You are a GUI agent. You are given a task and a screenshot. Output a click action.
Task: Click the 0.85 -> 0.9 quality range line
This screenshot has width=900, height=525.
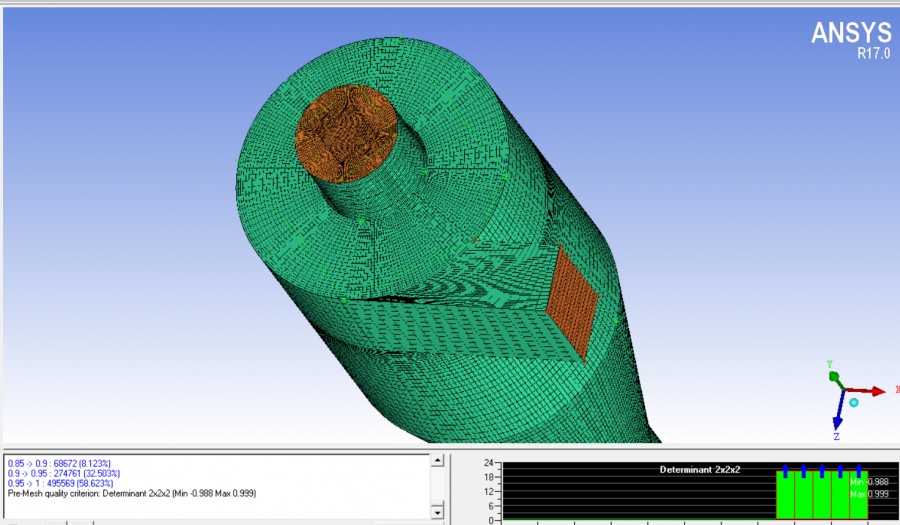pos(59,464)
